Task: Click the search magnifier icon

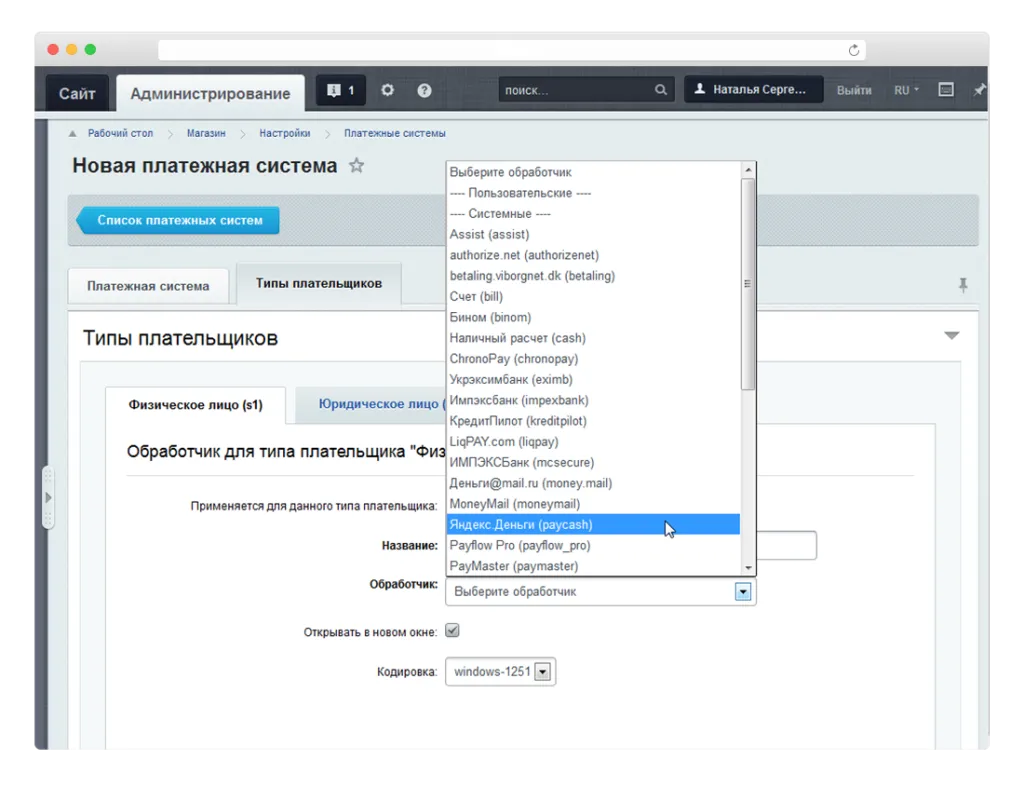Action: (x=661, y=90)
